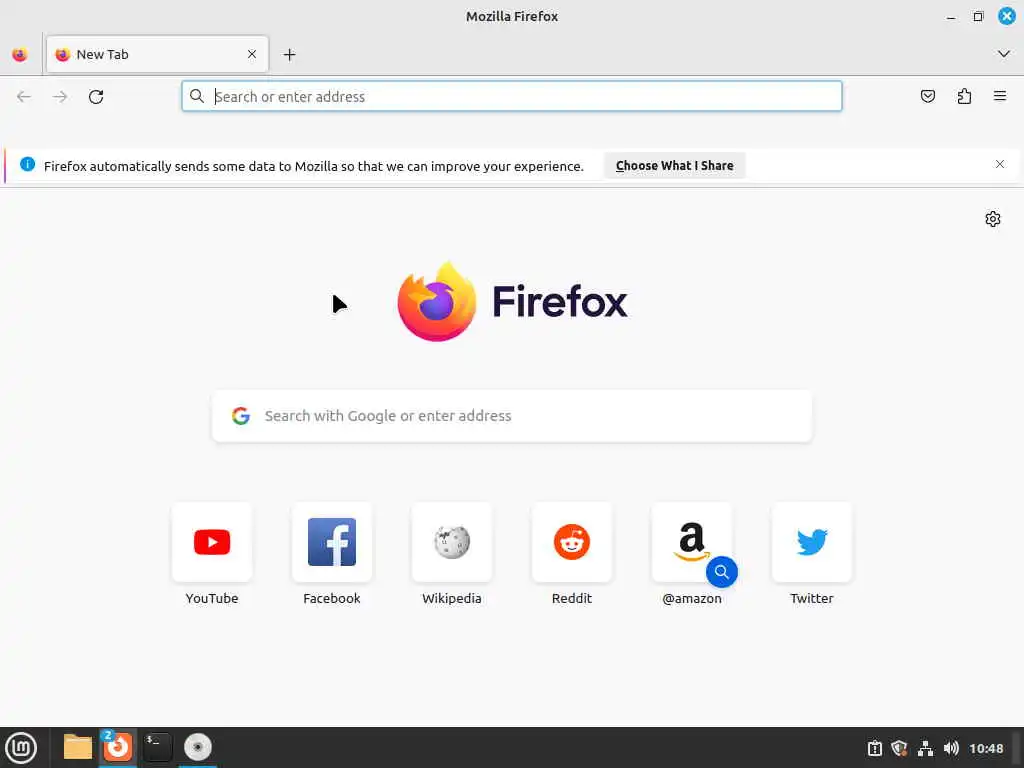1024x768 pixels.
Task: Select the New Tab tab
Action: click(157, 54)
